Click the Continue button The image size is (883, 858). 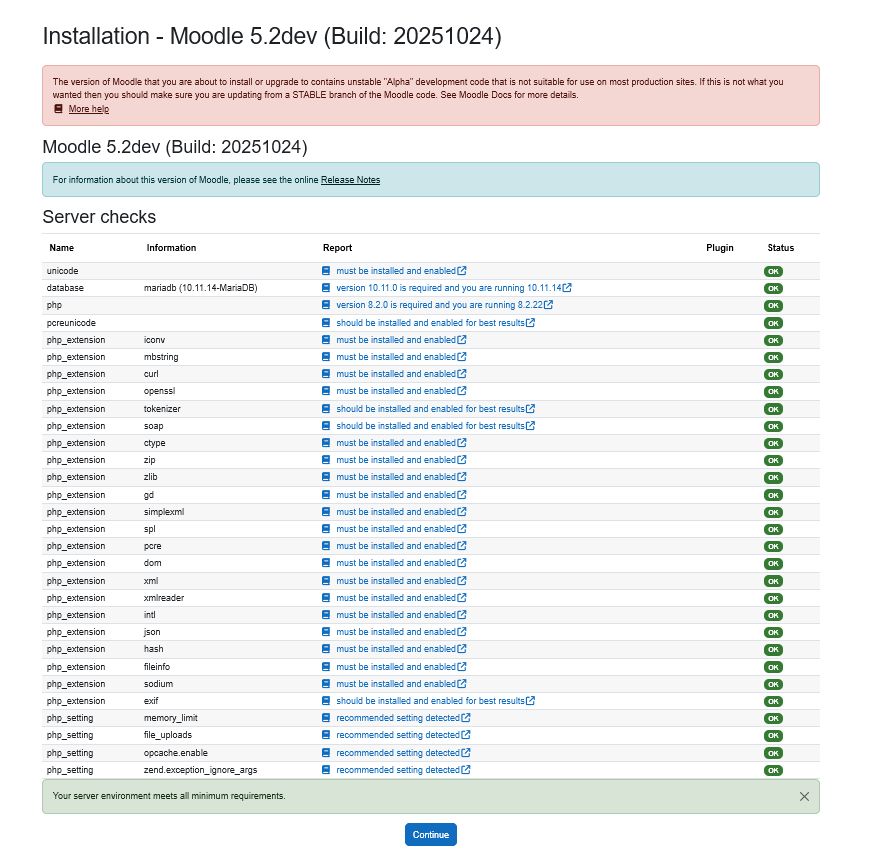pos(430,834)
